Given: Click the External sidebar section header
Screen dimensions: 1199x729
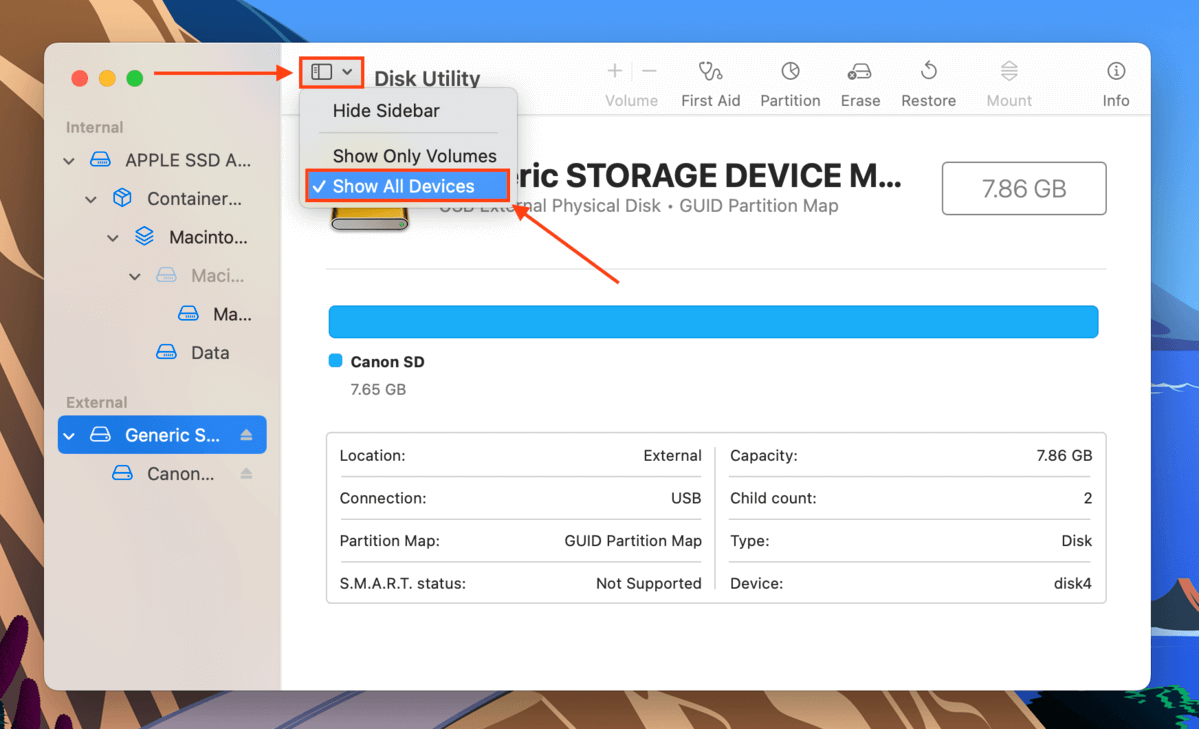Looking at the screenshot, I should tap(96, 402).
